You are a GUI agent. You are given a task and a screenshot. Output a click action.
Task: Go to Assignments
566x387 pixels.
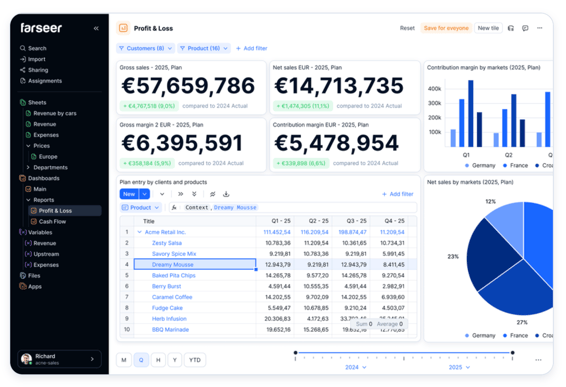(41, 81)
